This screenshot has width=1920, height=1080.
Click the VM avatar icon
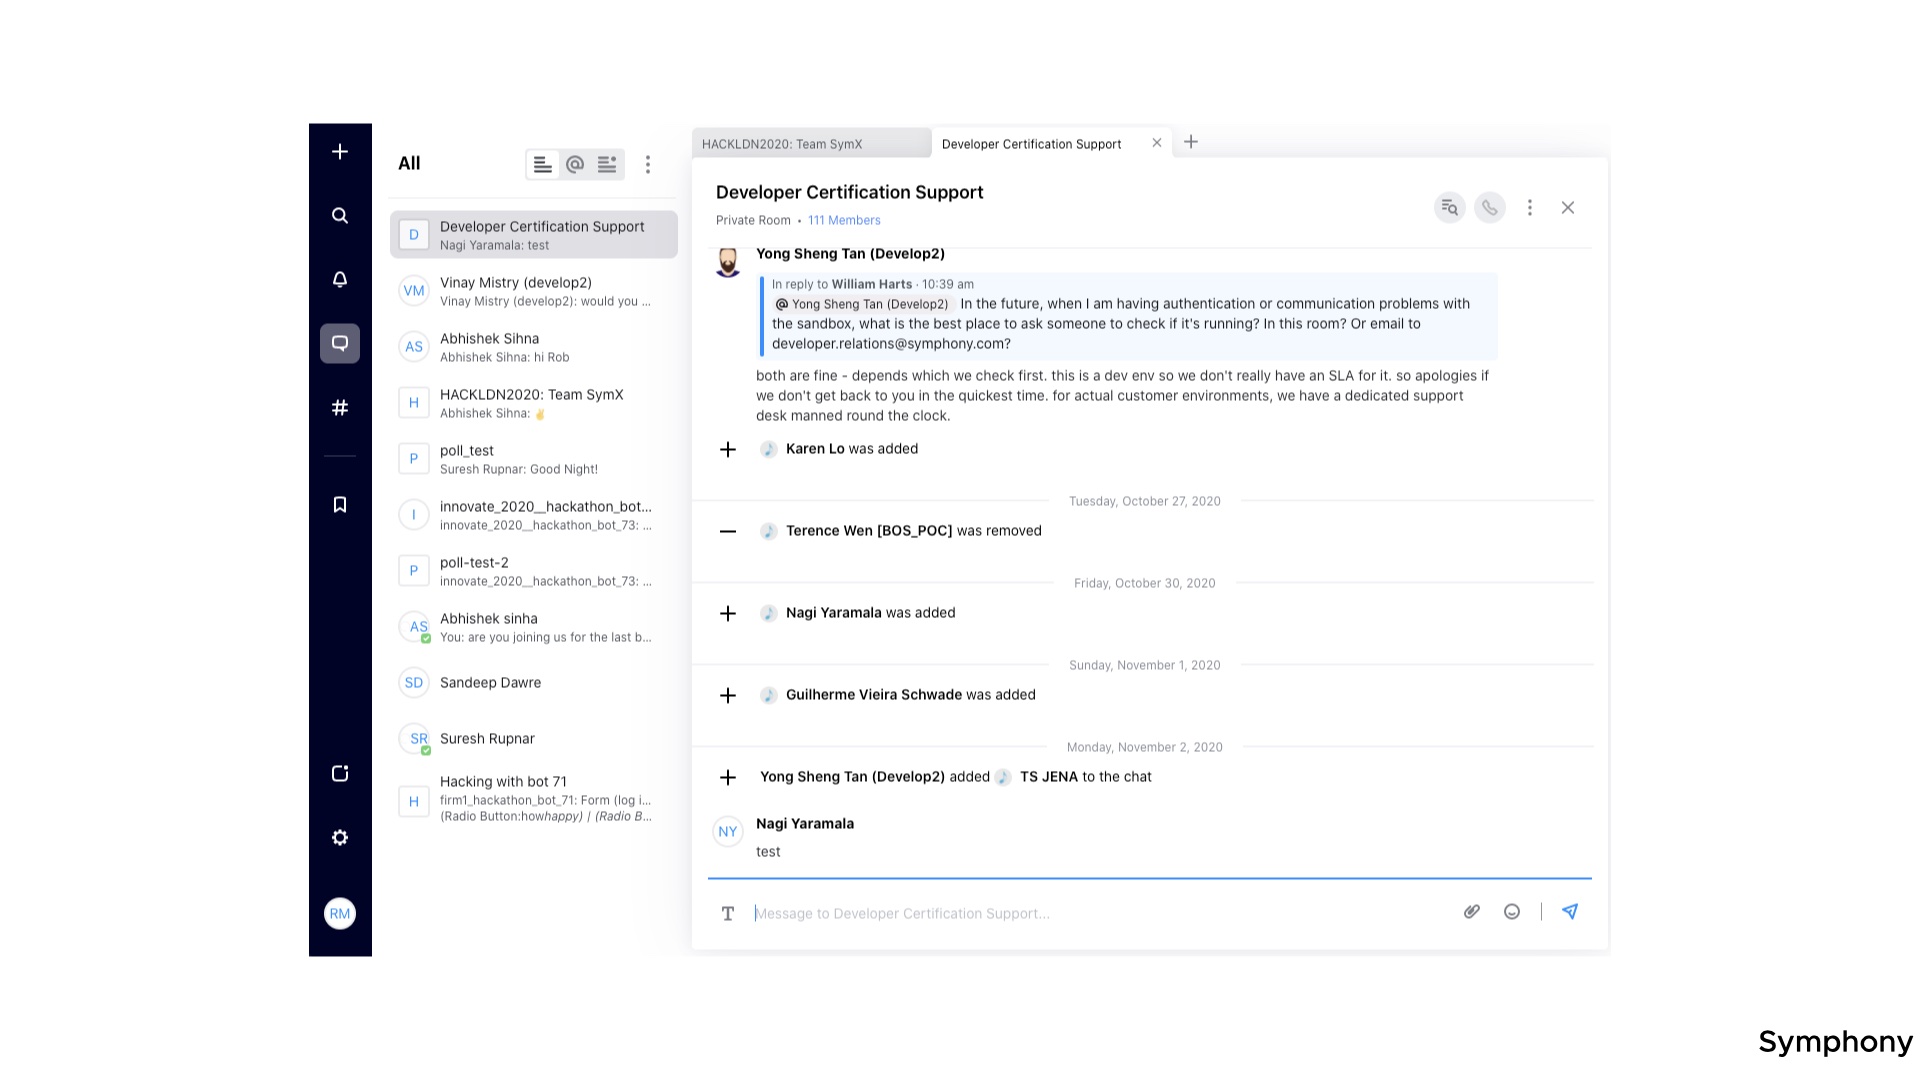point(414,290)
